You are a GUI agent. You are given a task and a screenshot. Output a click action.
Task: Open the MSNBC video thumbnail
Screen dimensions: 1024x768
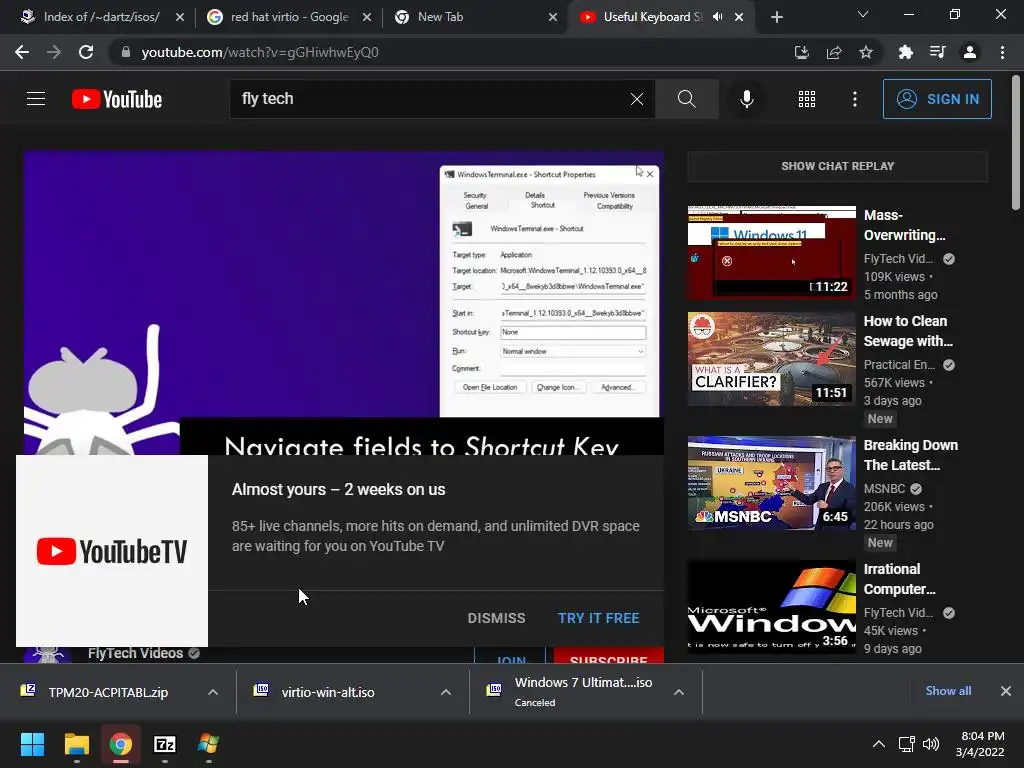pos(771,483)
